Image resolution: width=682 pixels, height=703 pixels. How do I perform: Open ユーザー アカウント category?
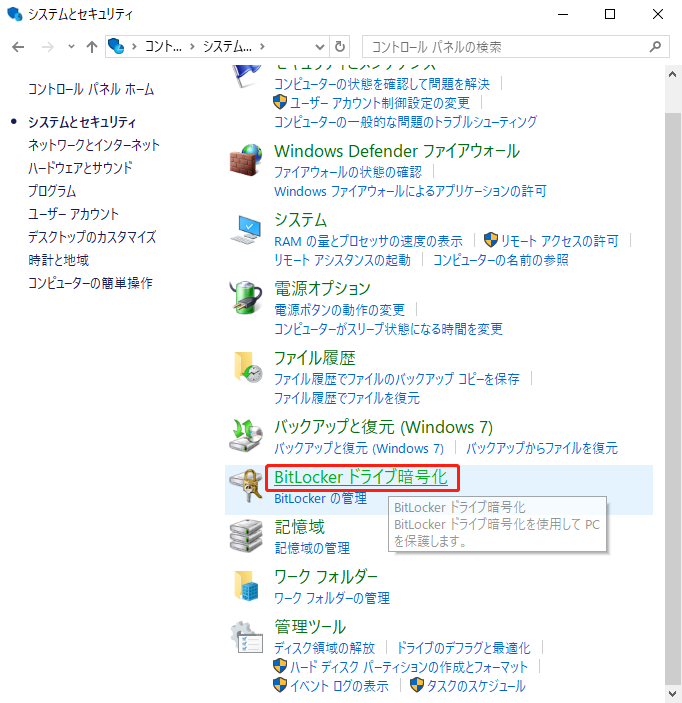click(74, 214)
